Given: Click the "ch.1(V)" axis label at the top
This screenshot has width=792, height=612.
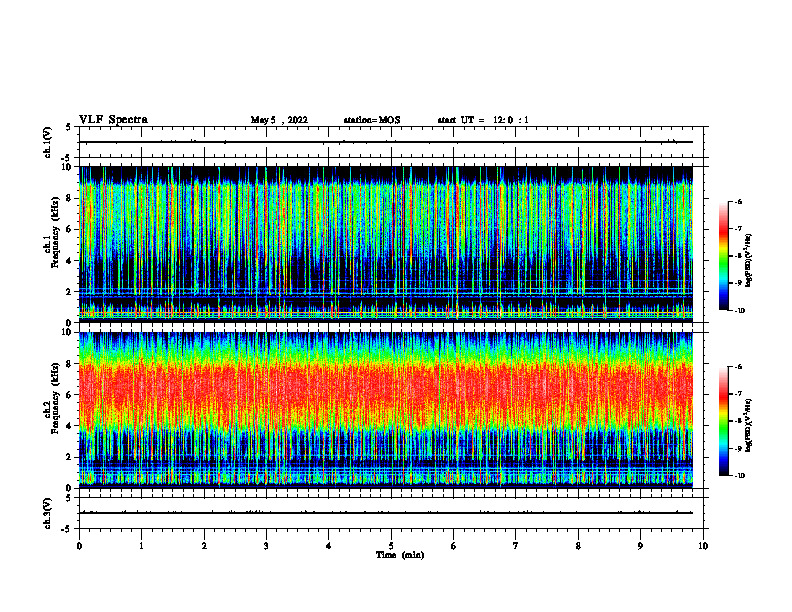Looking at the screenshot, I should 48,142.
